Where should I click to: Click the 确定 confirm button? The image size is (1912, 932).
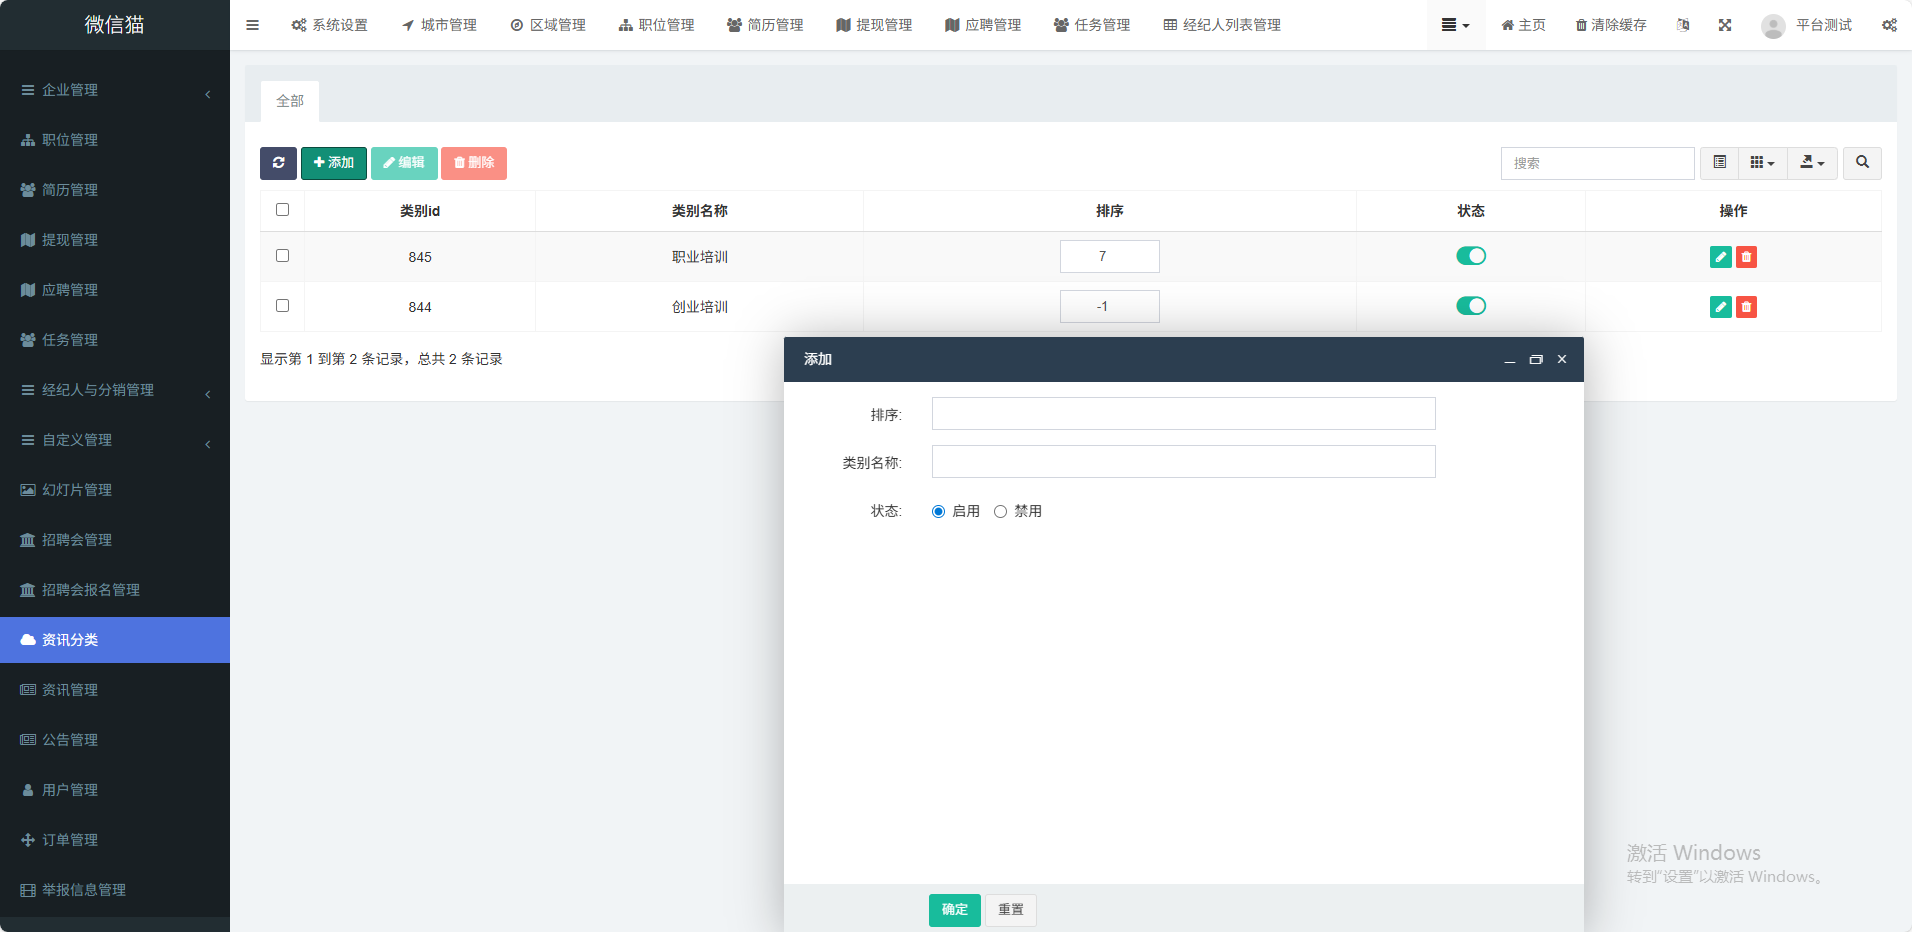[x=954, y=910]
